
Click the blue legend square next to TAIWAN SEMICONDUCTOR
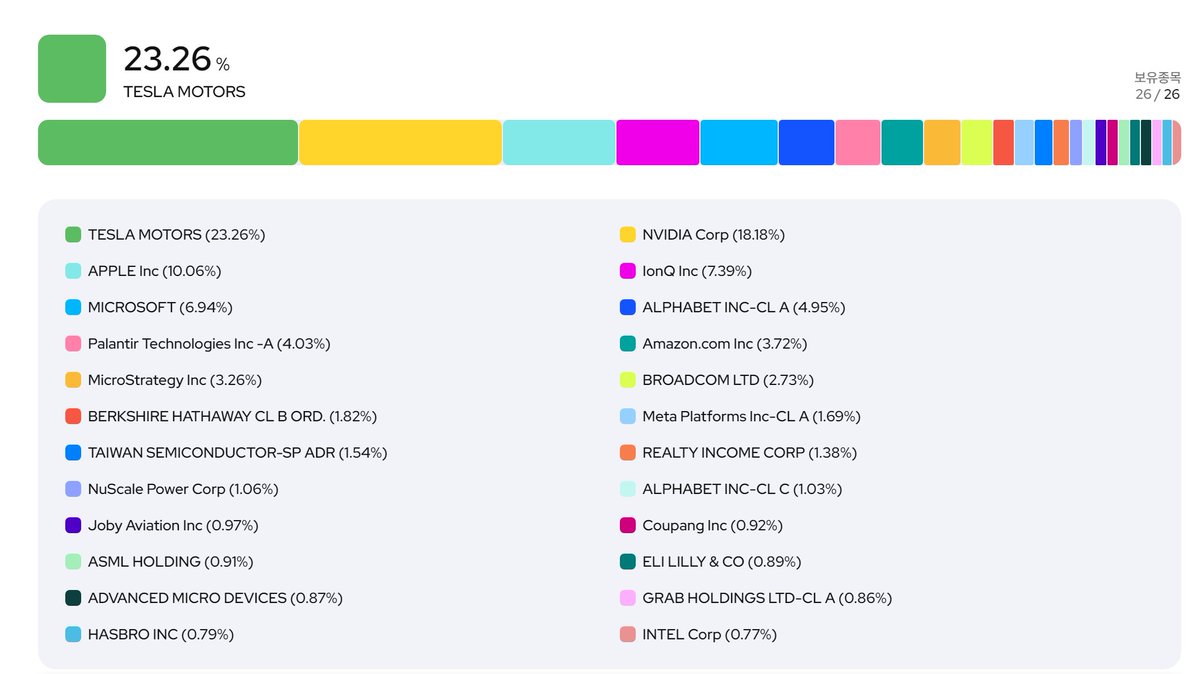[x=73, y=453]
